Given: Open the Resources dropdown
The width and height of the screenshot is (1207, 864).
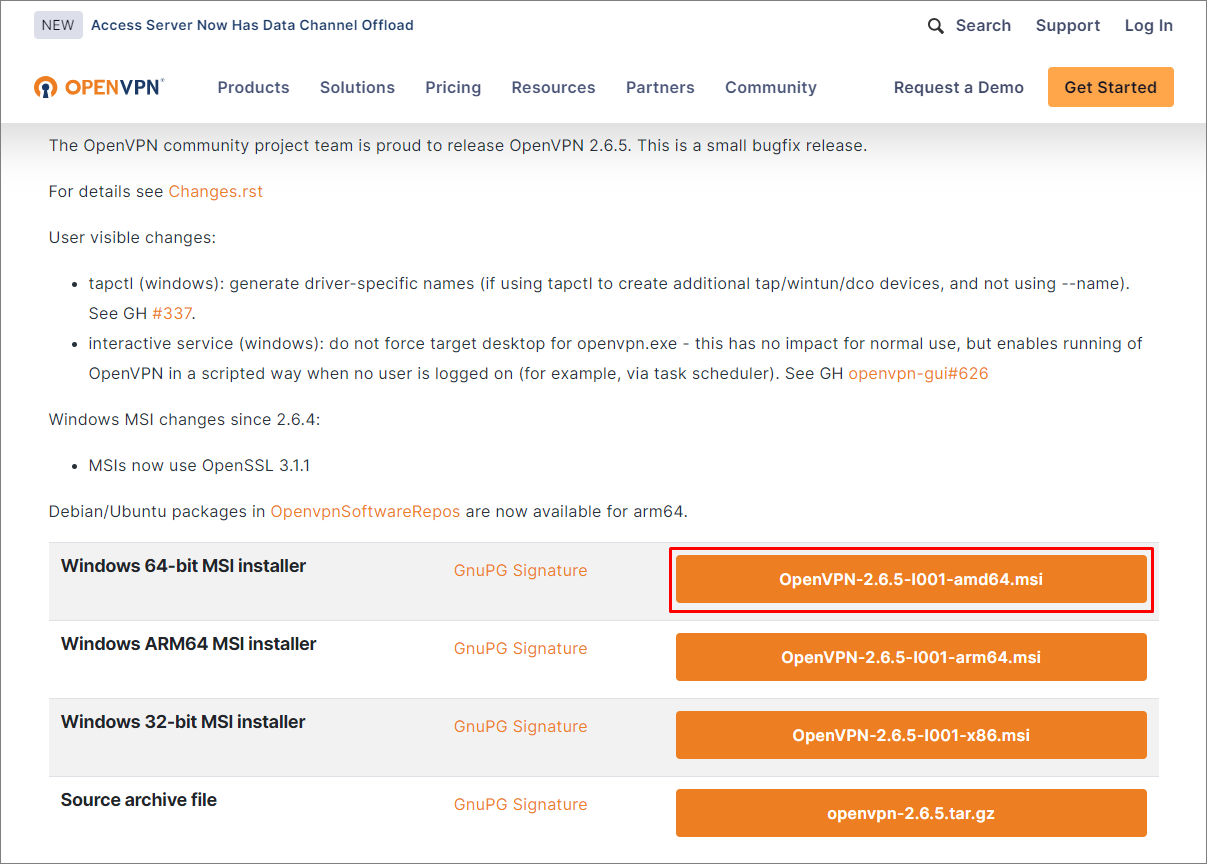Looking at the screenshot, I should click(x=553, y=87).
